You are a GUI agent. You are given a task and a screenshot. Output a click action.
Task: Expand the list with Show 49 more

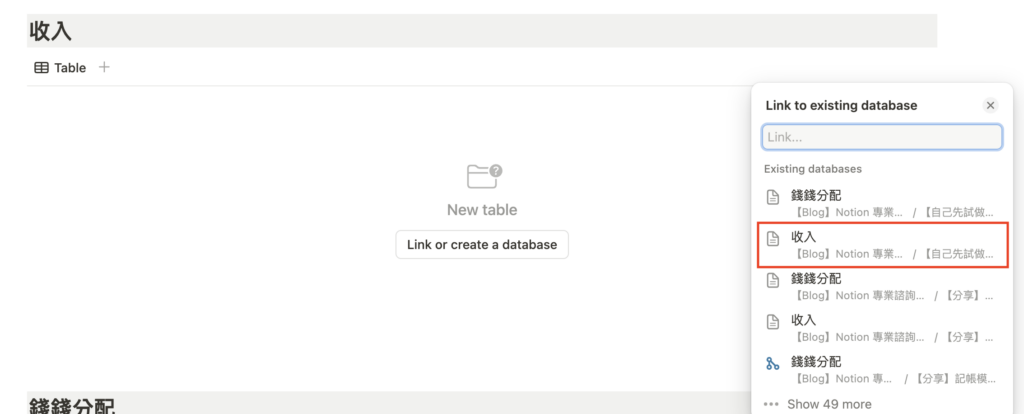coord(829,404)
